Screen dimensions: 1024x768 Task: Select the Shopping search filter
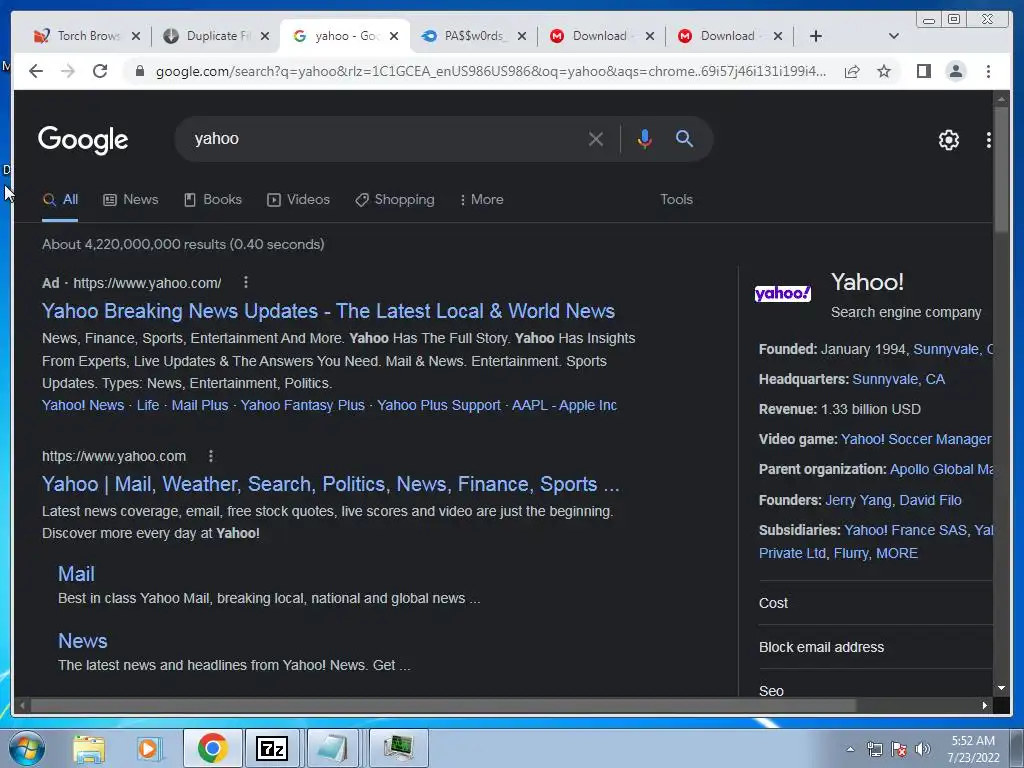pos(394,199)
